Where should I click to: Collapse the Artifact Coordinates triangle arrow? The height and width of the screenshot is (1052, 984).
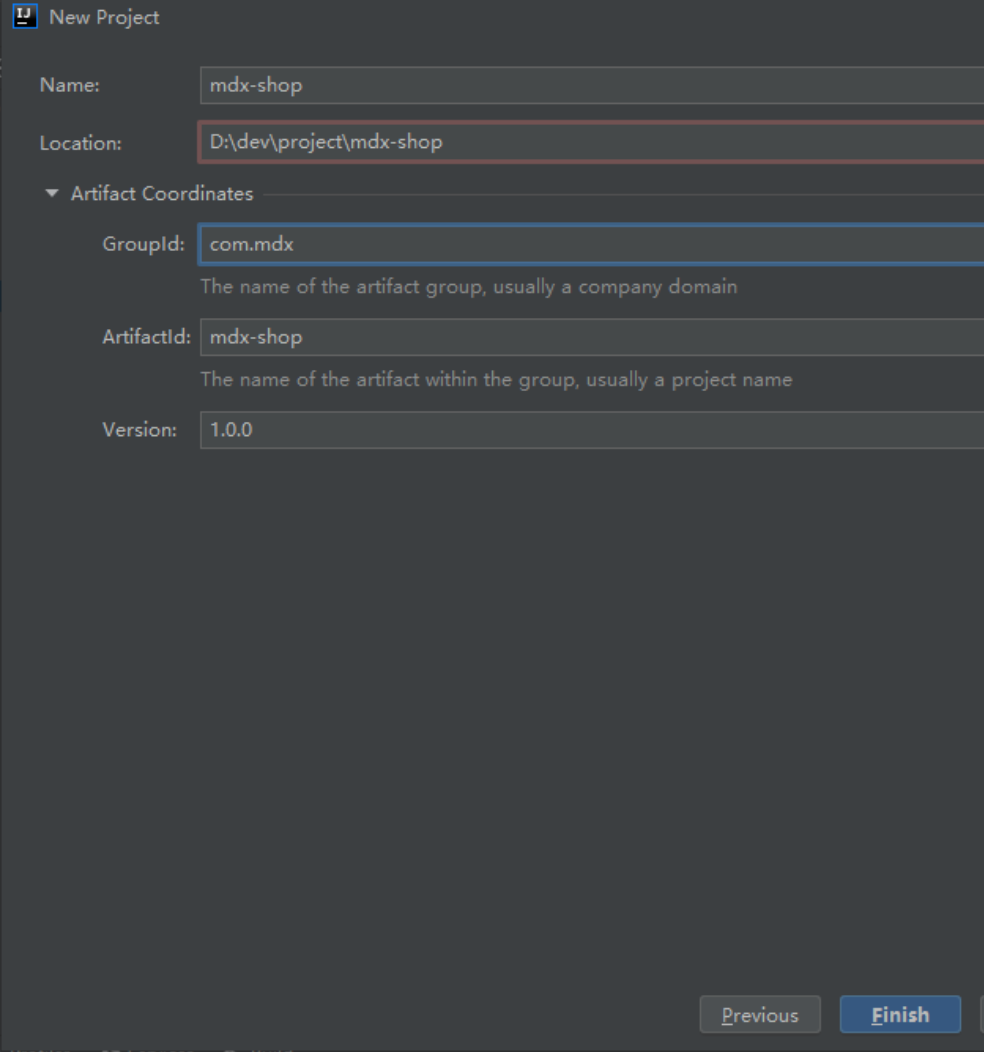52,194
